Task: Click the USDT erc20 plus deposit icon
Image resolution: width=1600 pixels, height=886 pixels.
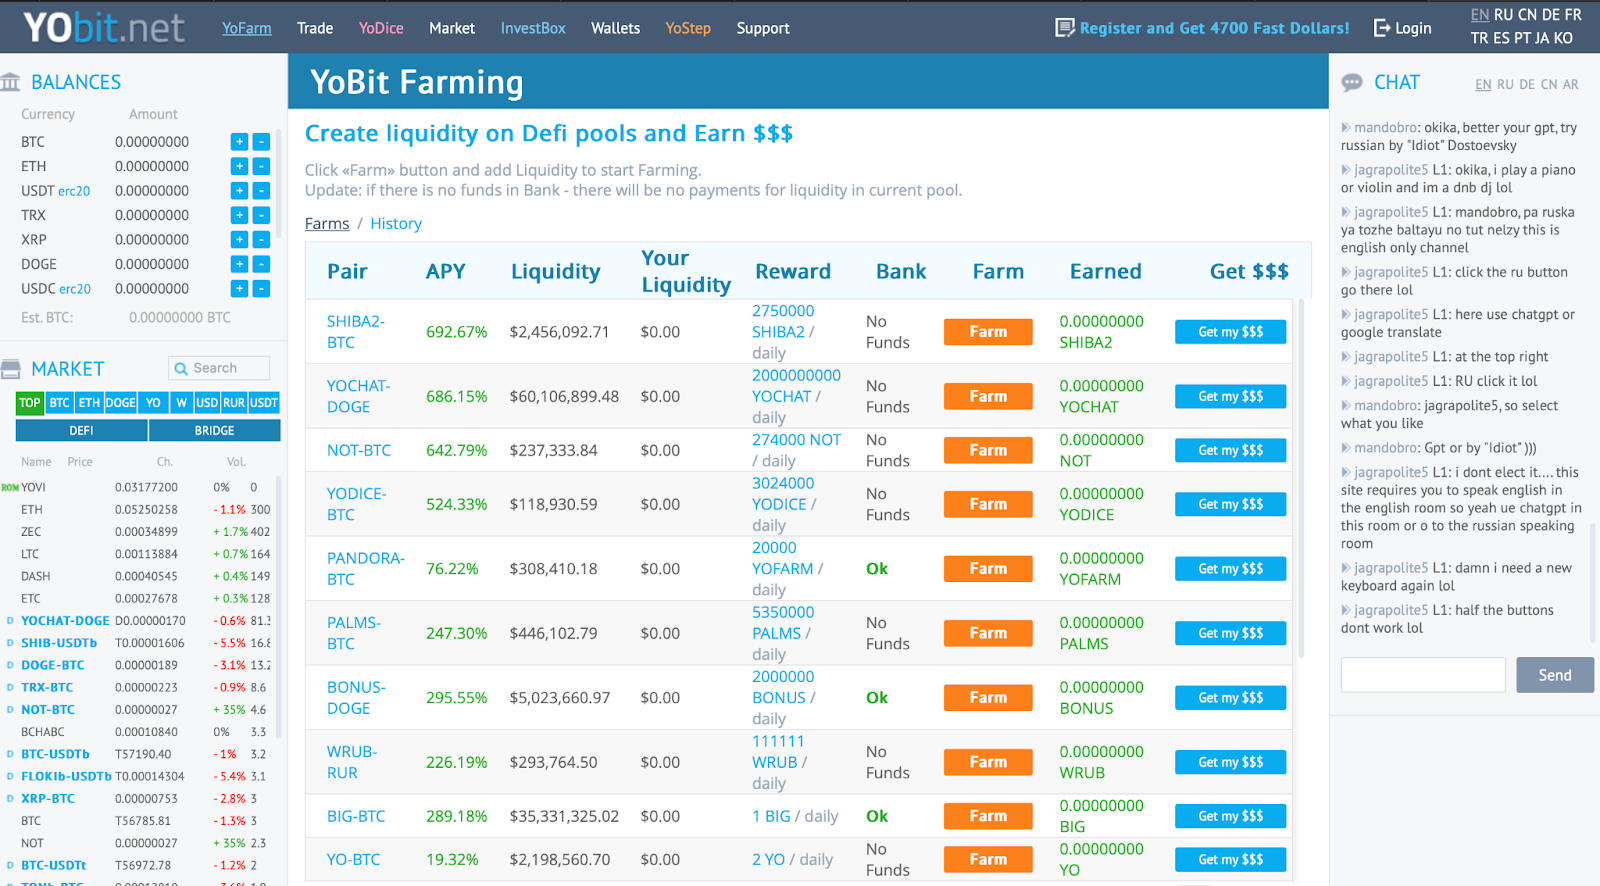Action: point(239,191)
